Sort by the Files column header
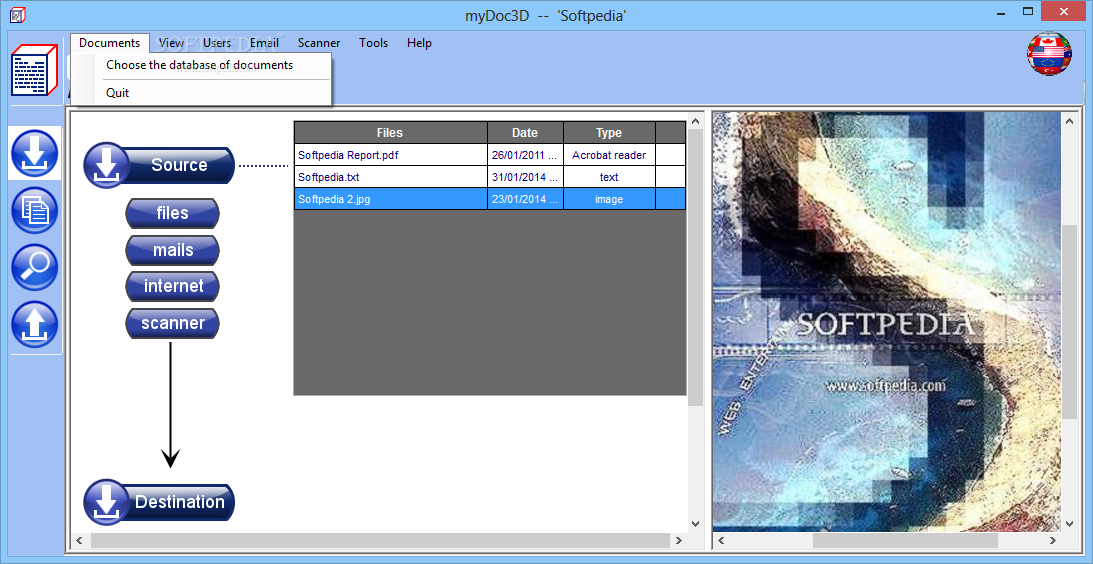Screen dimensions: 1093x564 pyautogui.click(x=390, y=132)
